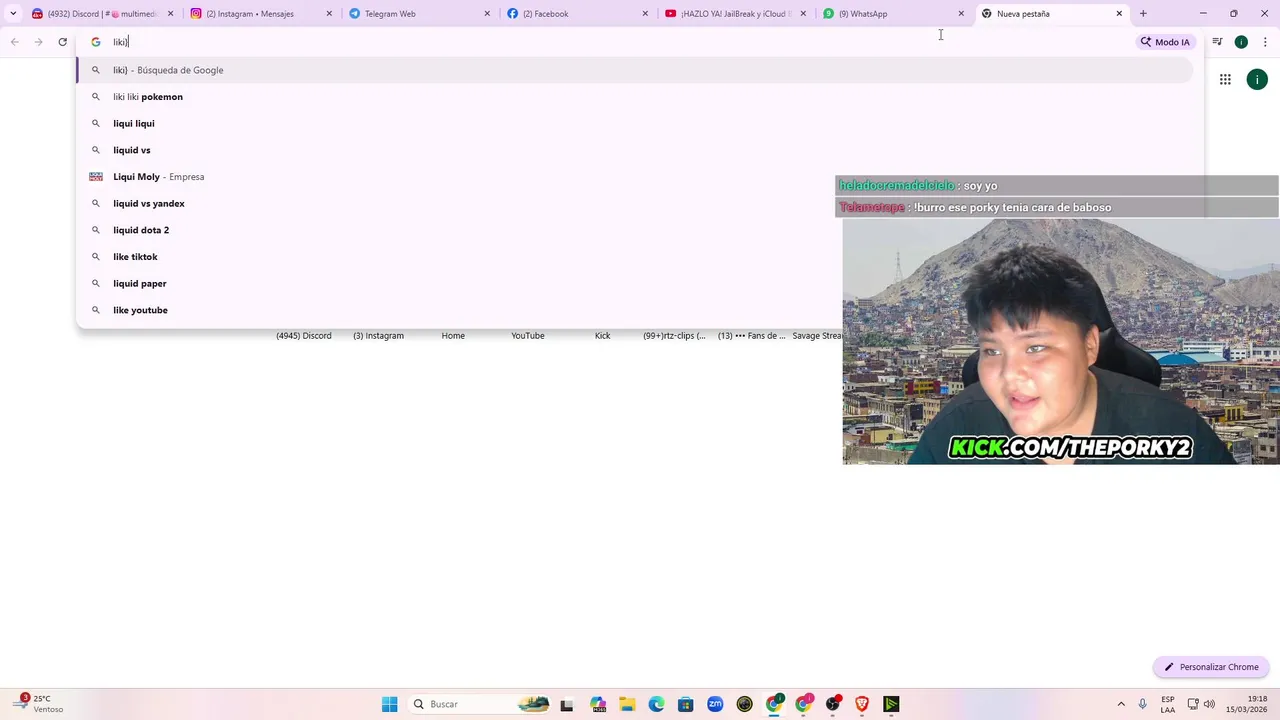Open File Explorer from the taskbar
The image size is (1280, 720).
[627, 704]
